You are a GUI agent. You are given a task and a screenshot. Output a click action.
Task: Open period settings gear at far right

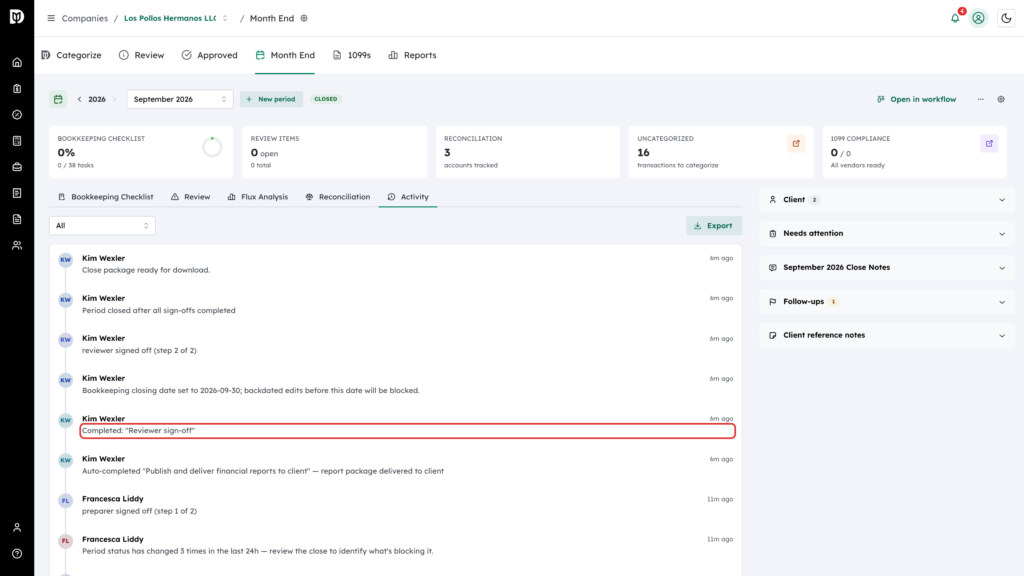(1001, 99)
